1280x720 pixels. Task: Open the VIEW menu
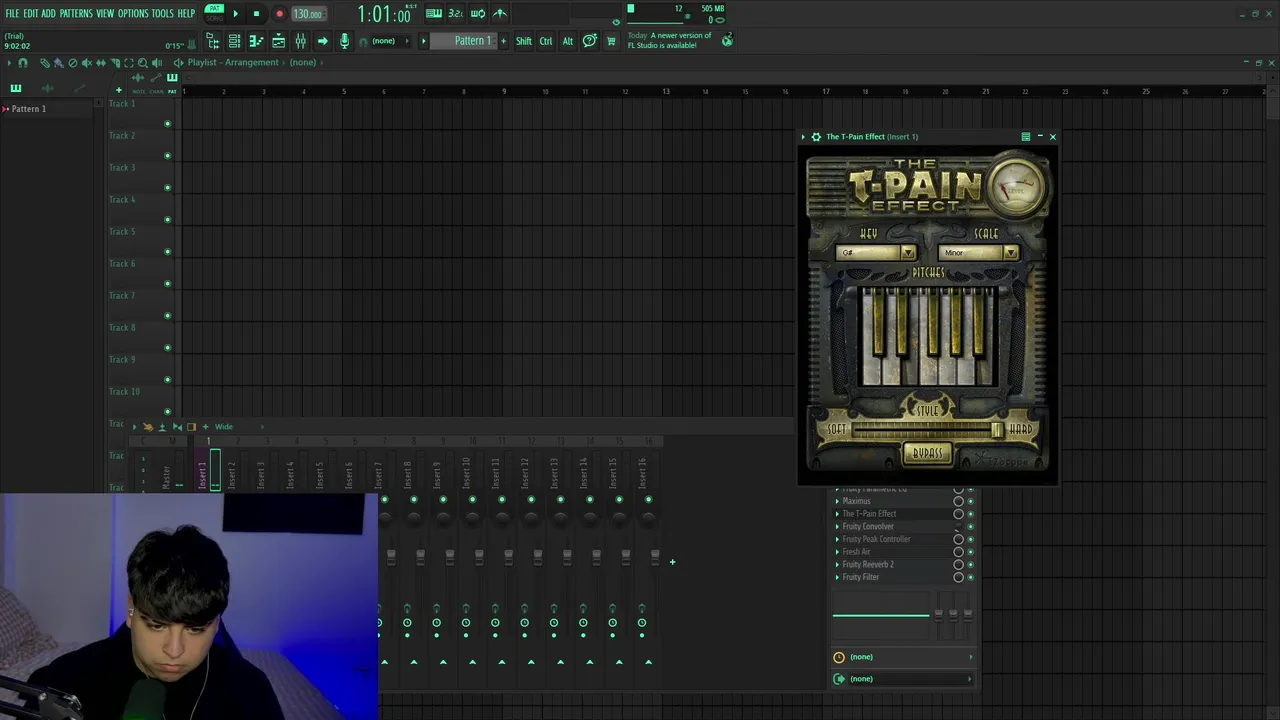tap(105, 13)
